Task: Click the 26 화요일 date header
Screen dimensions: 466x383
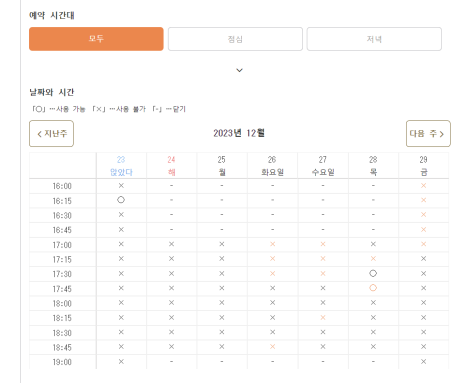Action: point(272,166)
